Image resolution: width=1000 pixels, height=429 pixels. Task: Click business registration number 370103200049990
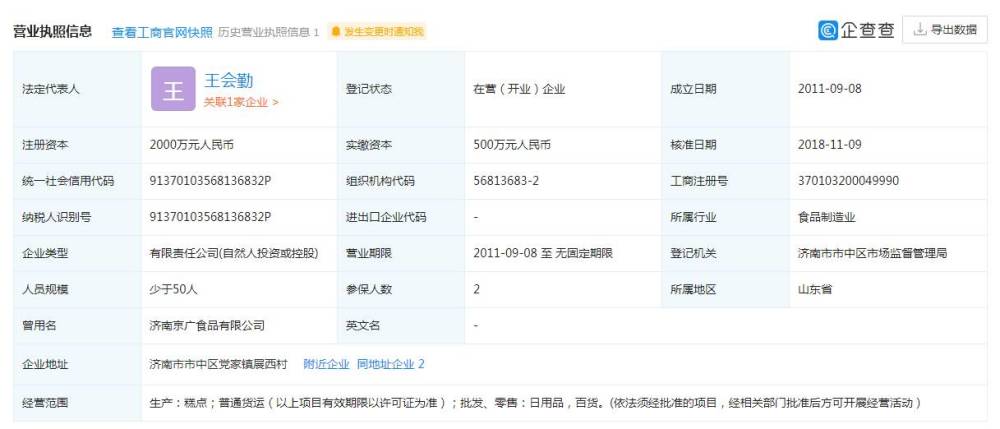[848, 181]
